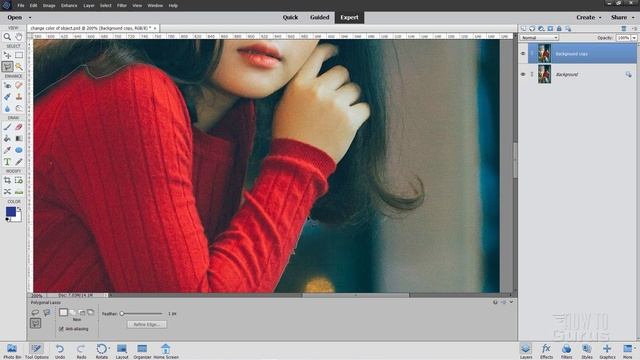Image resolution: width=640 pixels, height=360 pixels.
Task: Select the Spot Healing Brush tool
Action: point(19,85)
